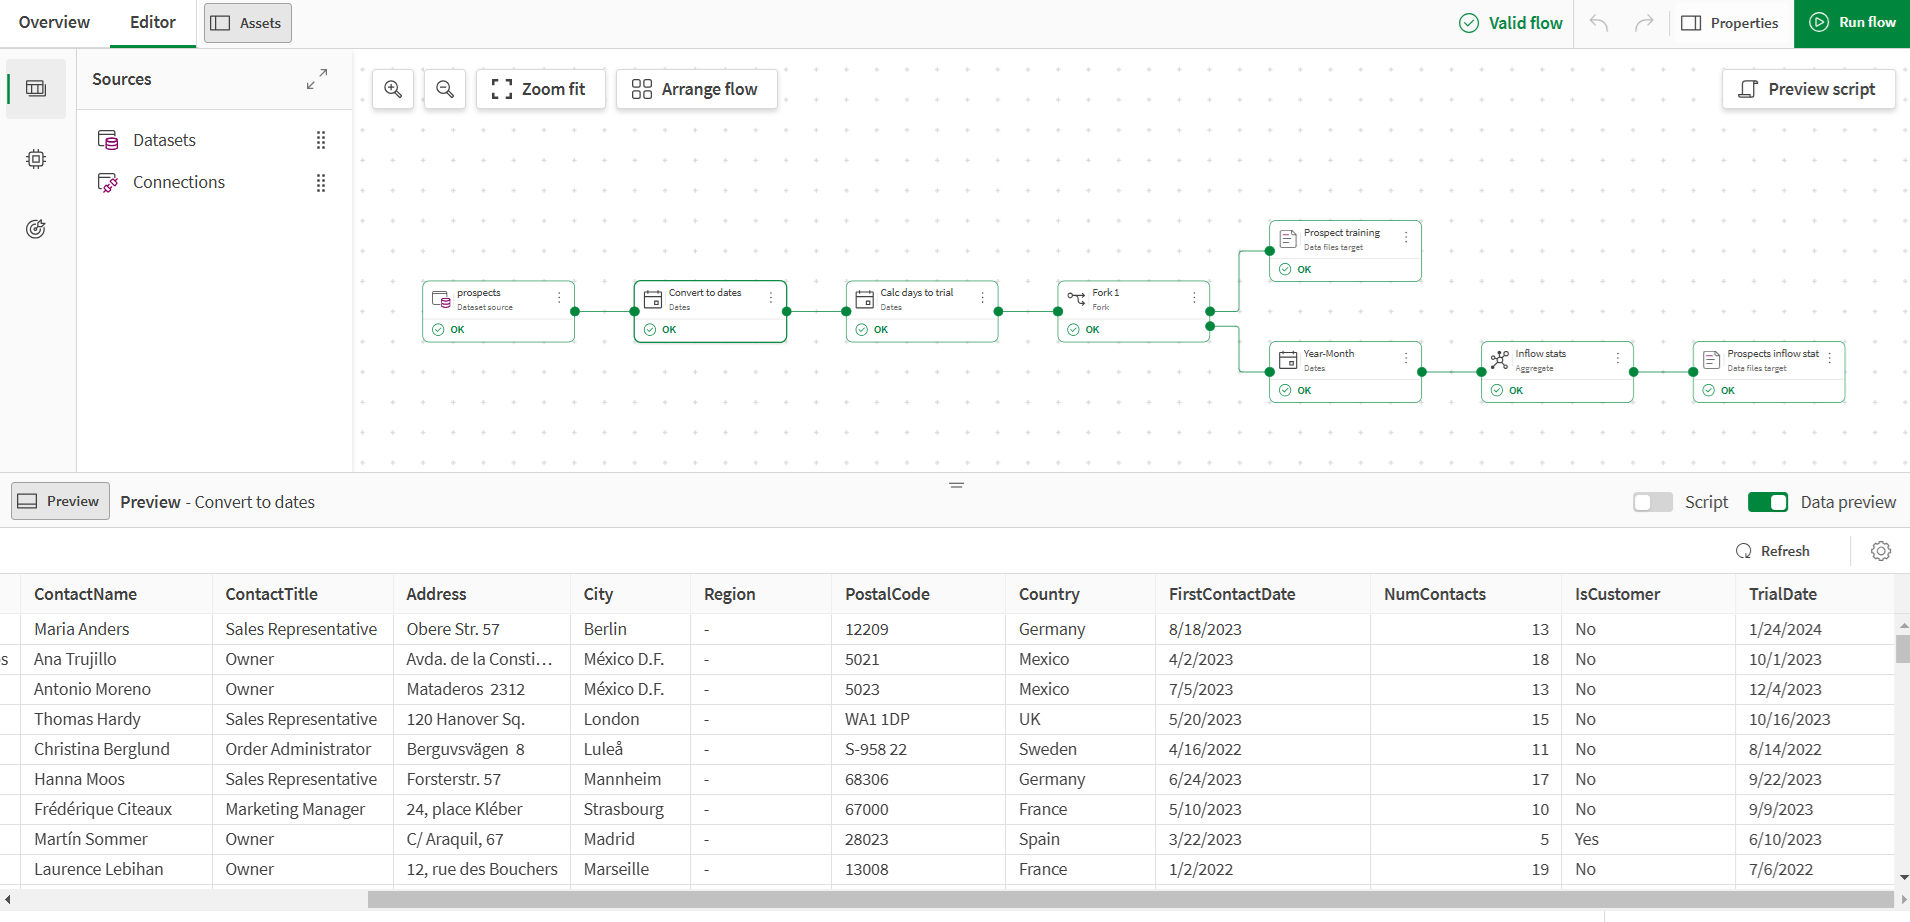Open the Fork 1 node options menu
This screenshot has height=922, width=1910.
(x=1192, y=298)
